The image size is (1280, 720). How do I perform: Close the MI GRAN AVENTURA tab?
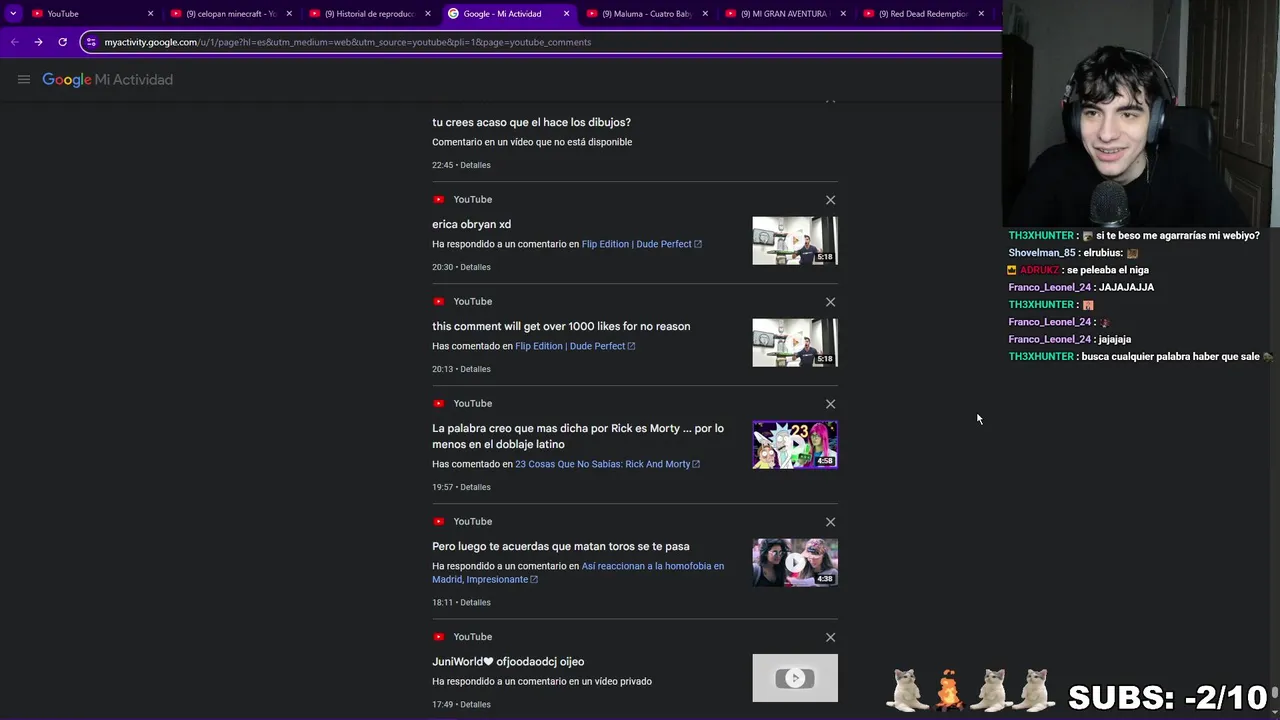[x=843, y=14]
